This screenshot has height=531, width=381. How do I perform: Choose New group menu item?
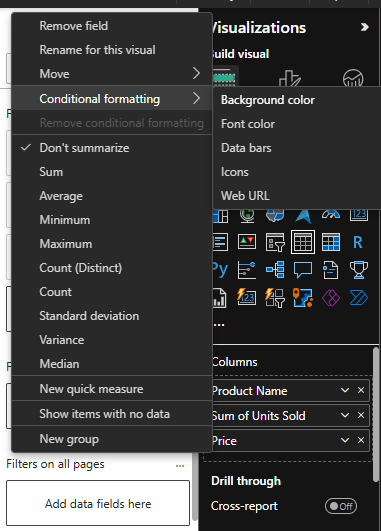click(x=112, y=439)
